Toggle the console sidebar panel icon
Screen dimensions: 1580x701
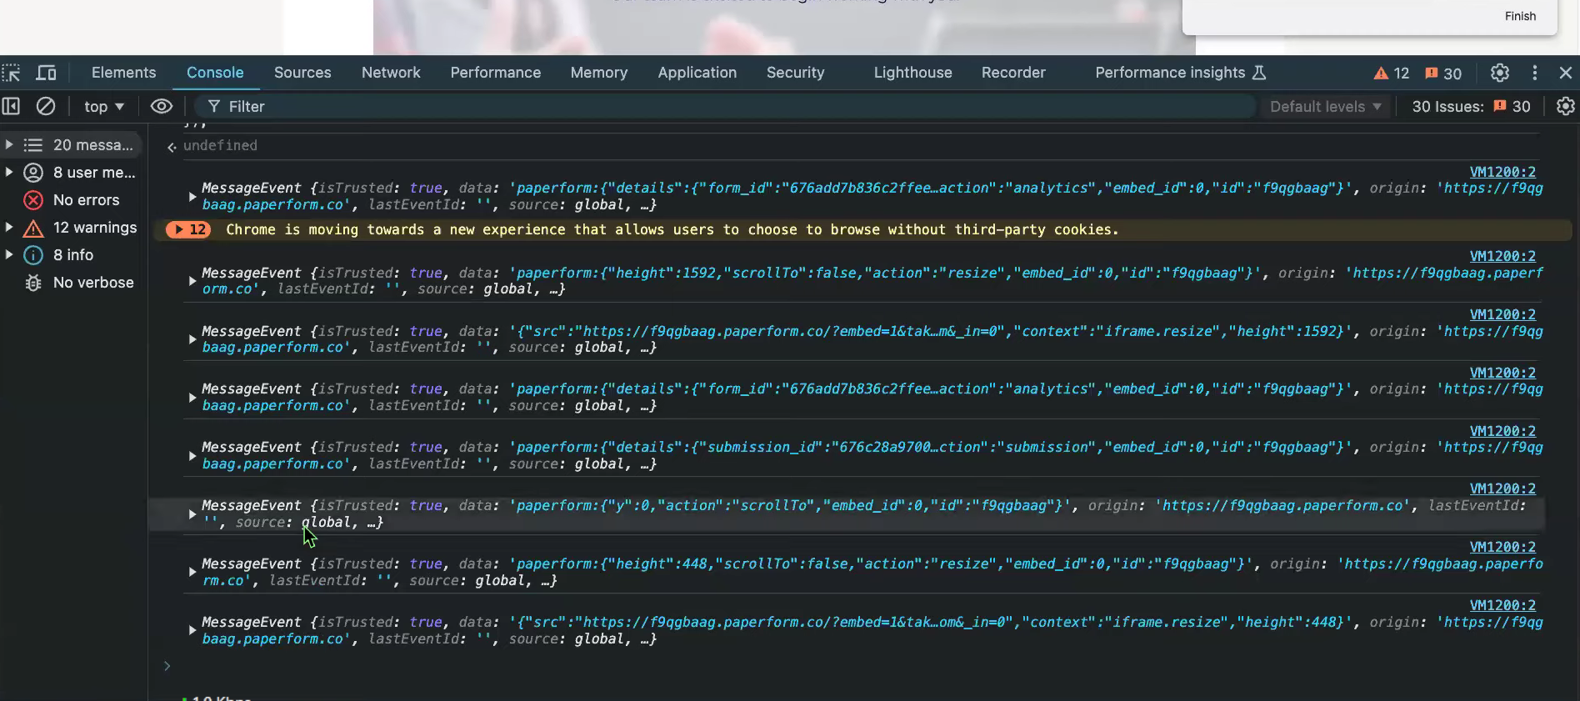tap(11, 106)
